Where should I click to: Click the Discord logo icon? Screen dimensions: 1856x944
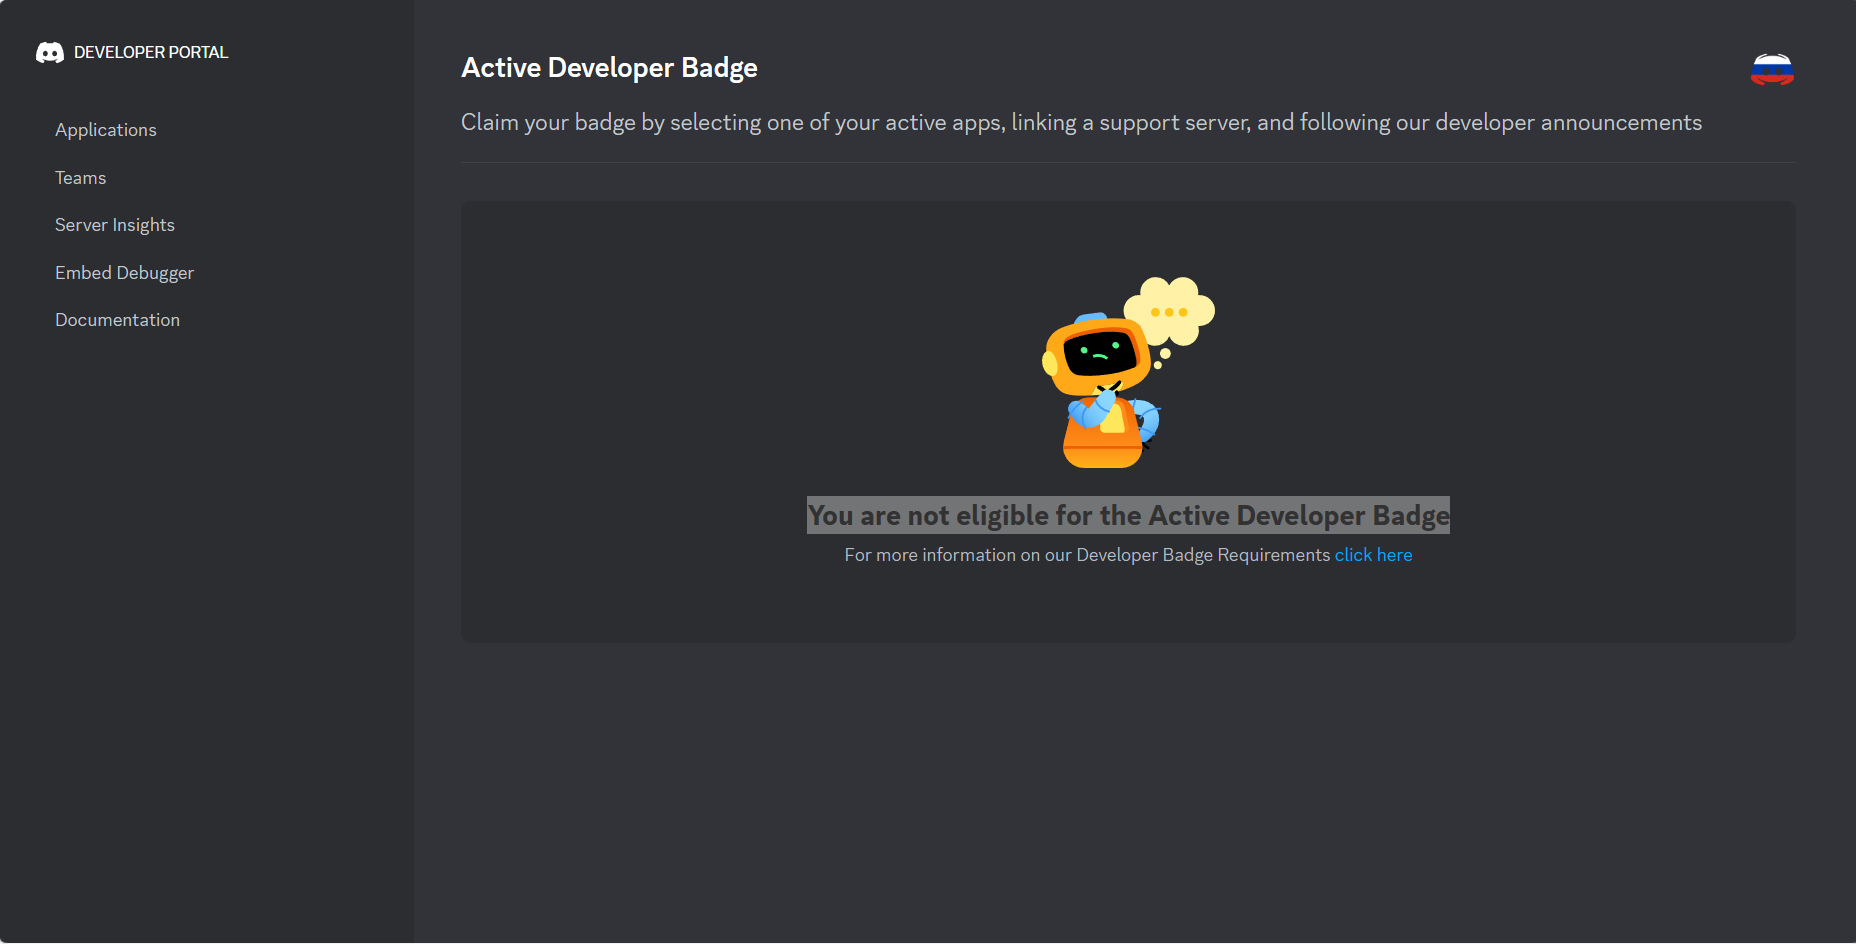point(50,52)
